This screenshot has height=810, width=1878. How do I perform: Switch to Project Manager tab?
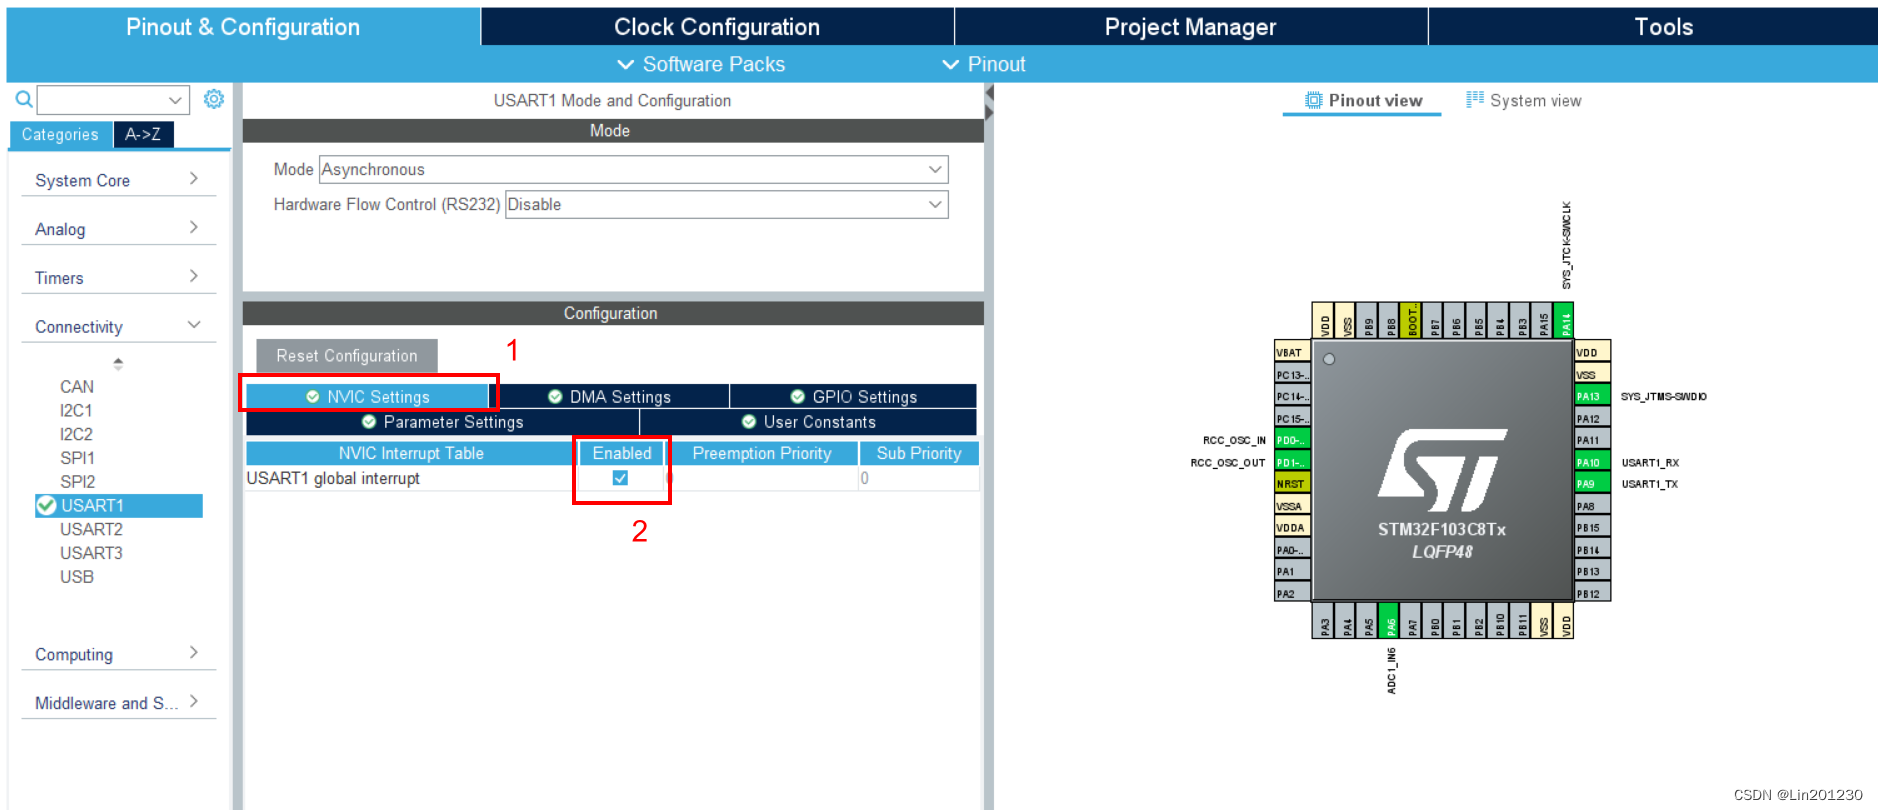tap(1190, 27)
